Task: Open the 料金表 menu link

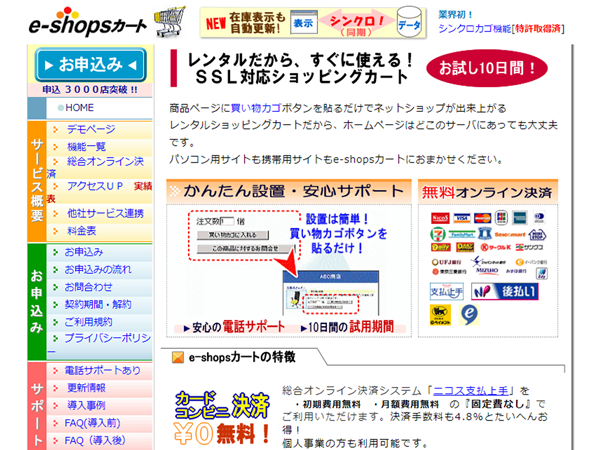Action: click(x=82, y=231)
